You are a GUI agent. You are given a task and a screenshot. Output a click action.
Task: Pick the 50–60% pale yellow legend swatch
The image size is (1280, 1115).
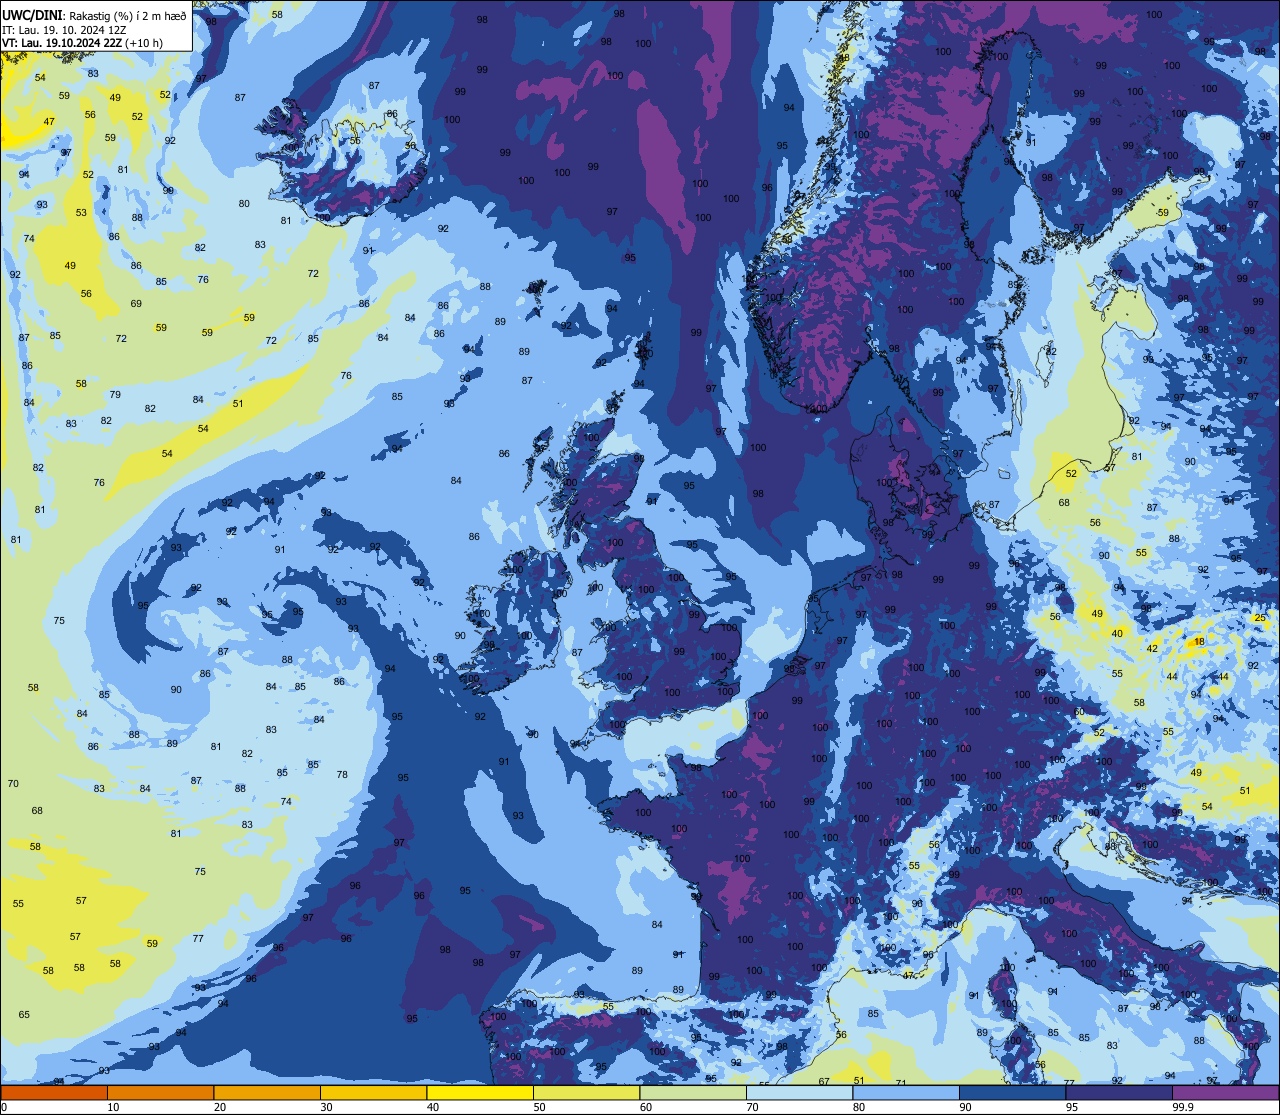click(x=586, y=1092)
